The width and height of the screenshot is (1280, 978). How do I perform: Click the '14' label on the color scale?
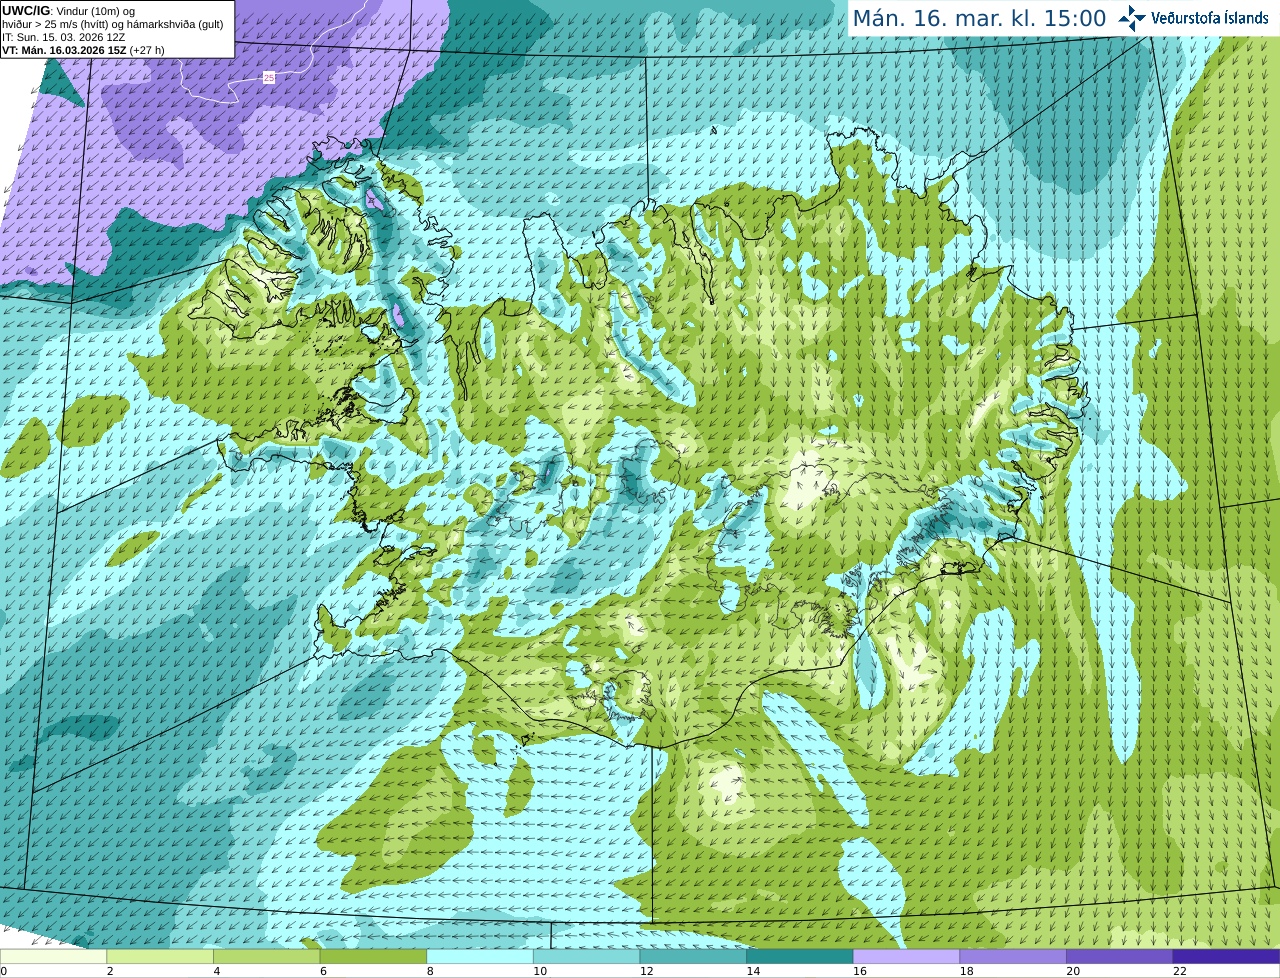coord(753,971)
